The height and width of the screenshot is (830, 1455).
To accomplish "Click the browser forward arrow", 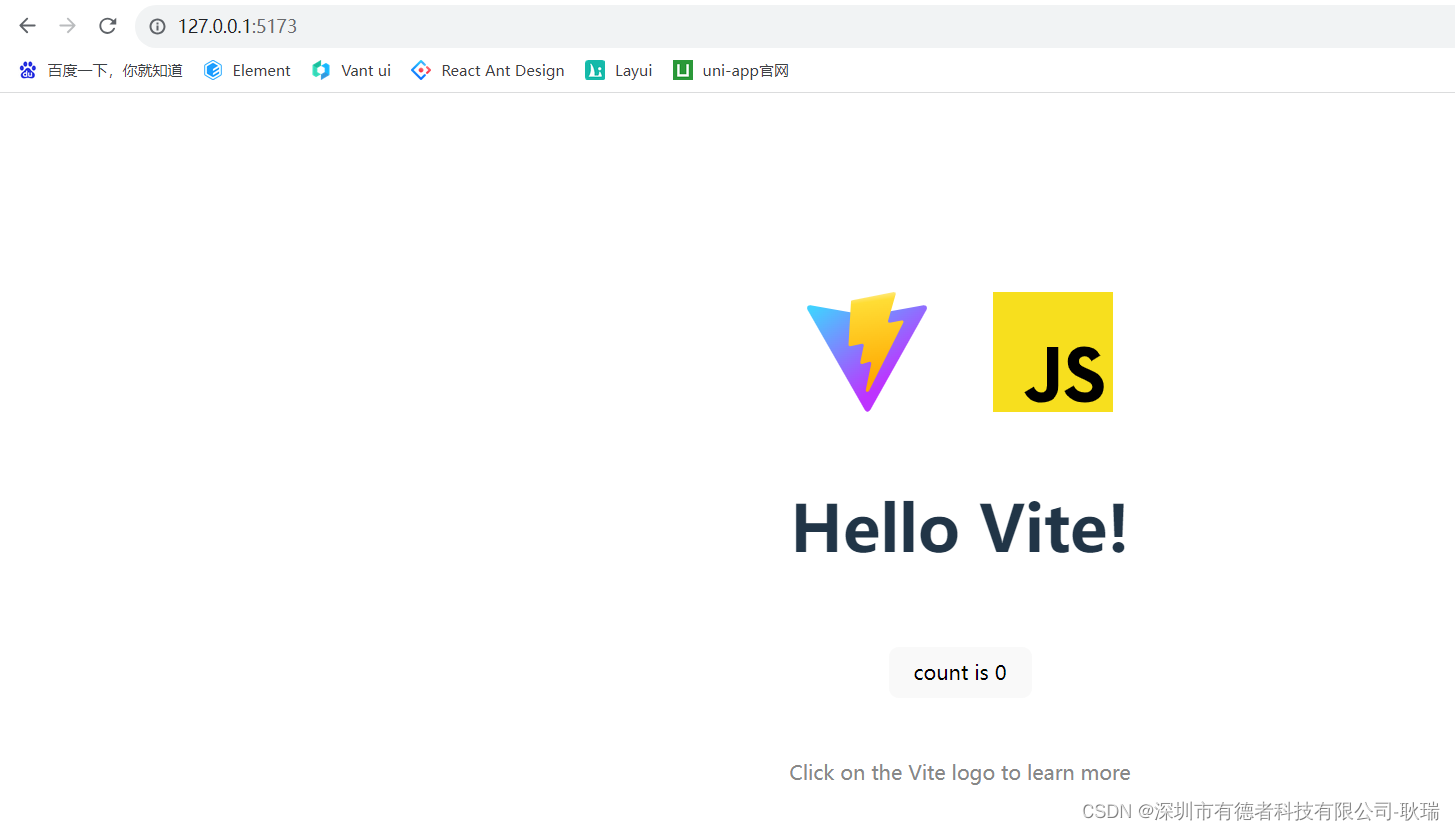I will point(67,26).
